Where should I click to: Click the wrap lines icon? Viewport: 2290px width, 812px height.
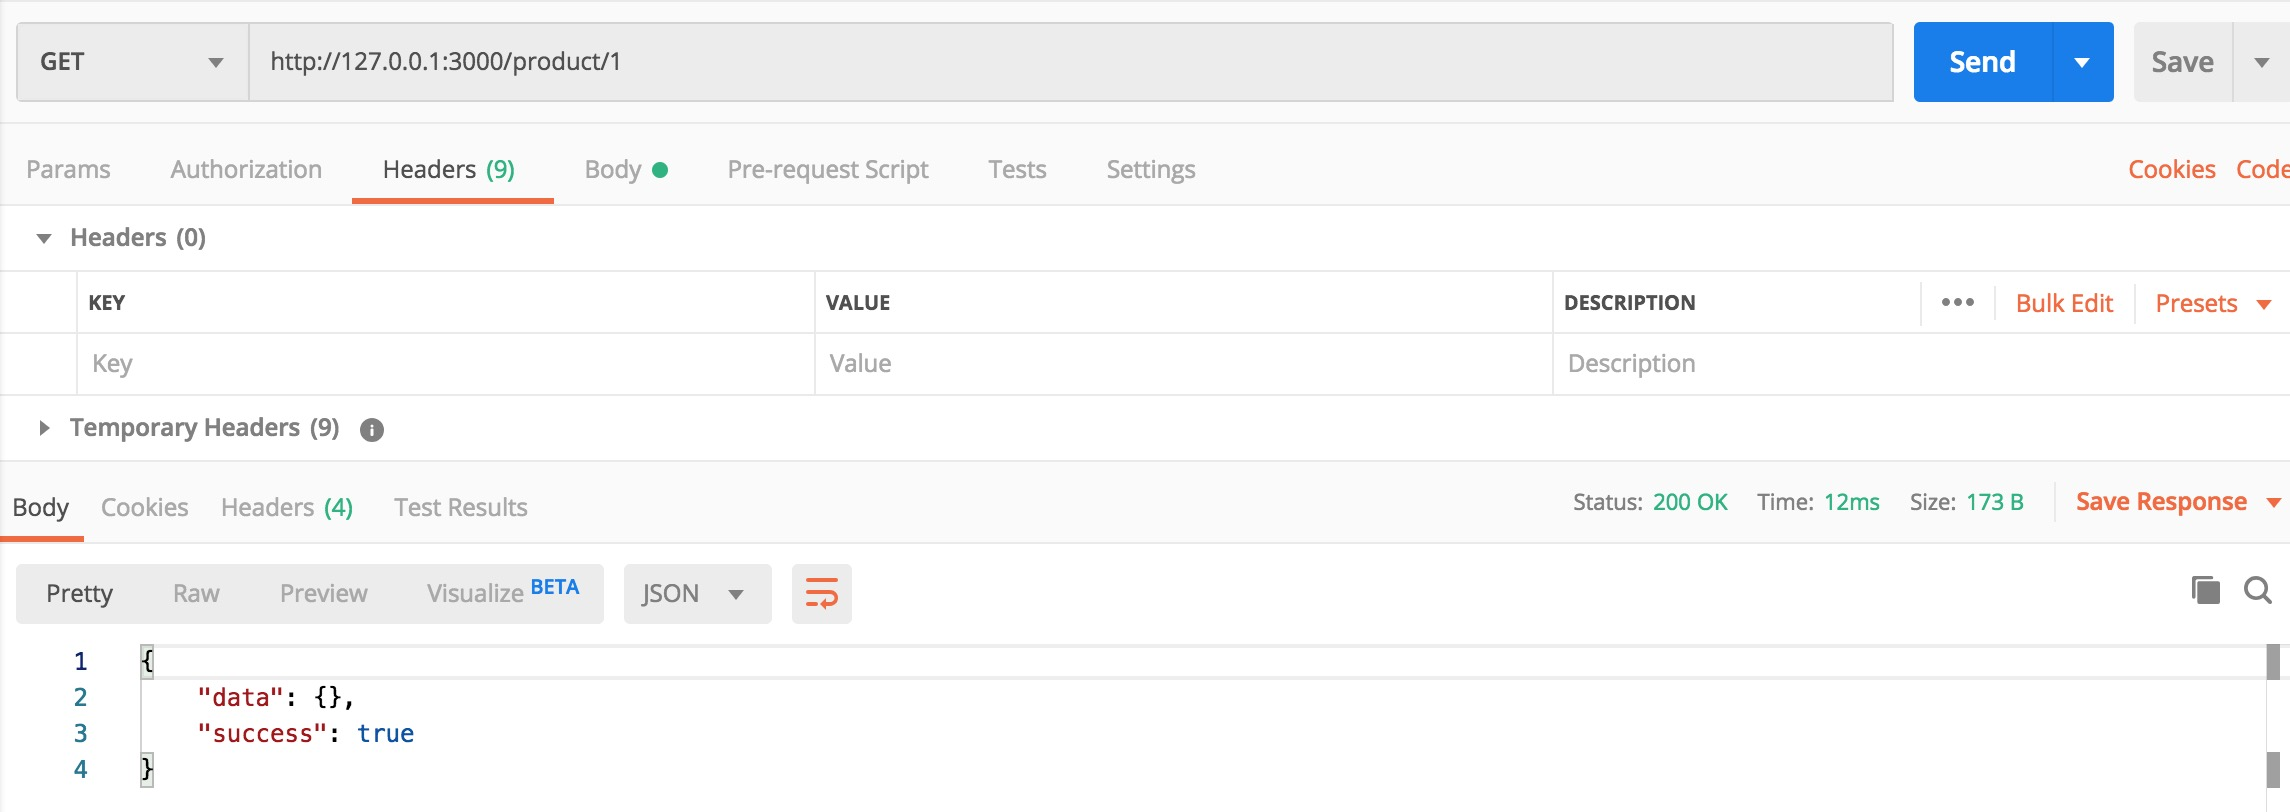click(821, 594)
